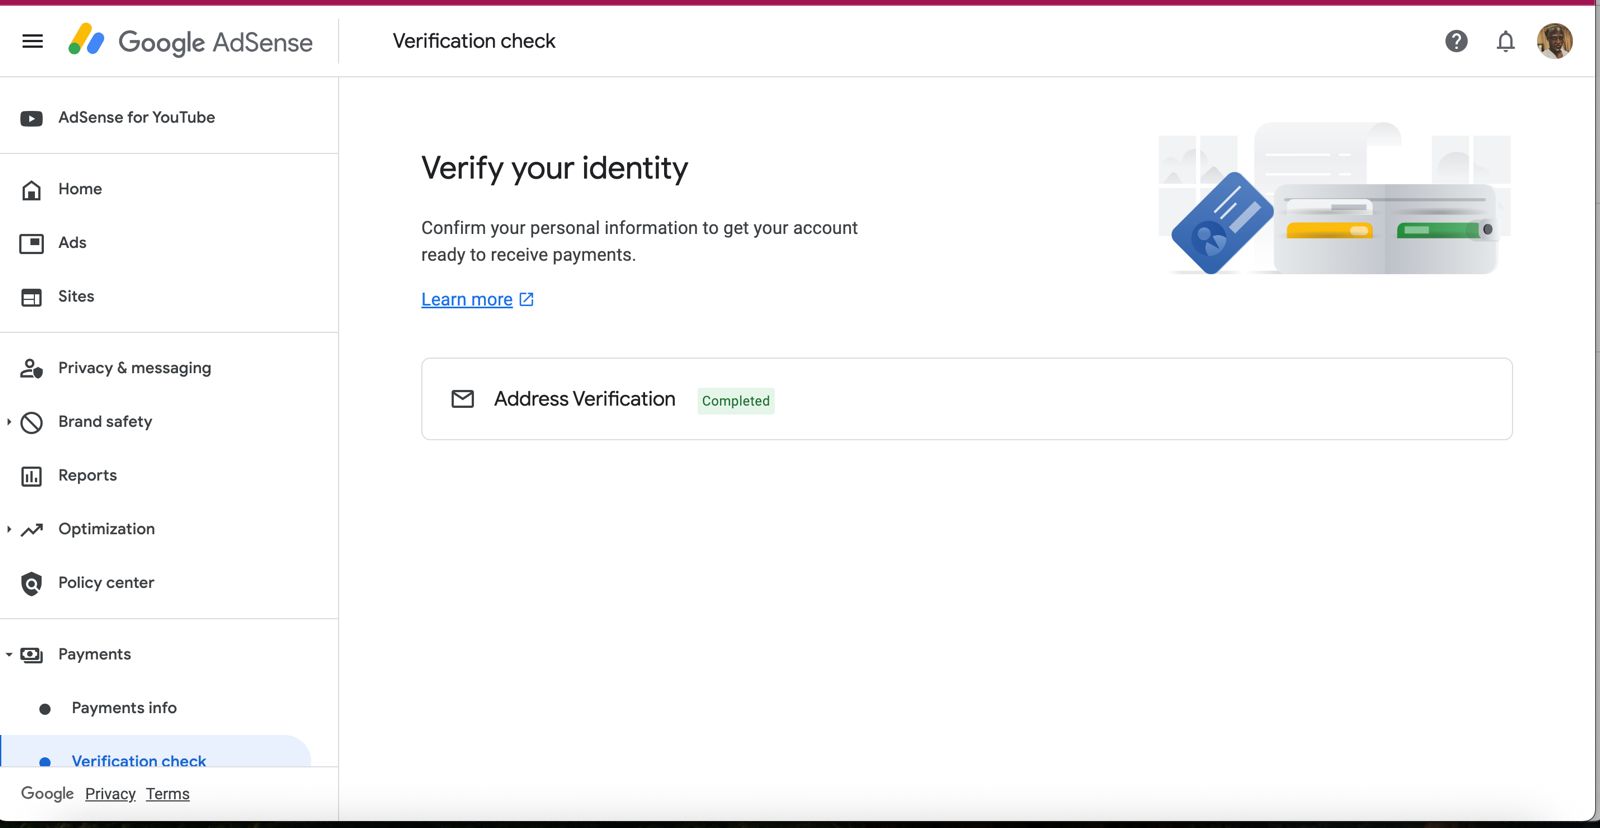Click the Home house icon

pos(32,190)
